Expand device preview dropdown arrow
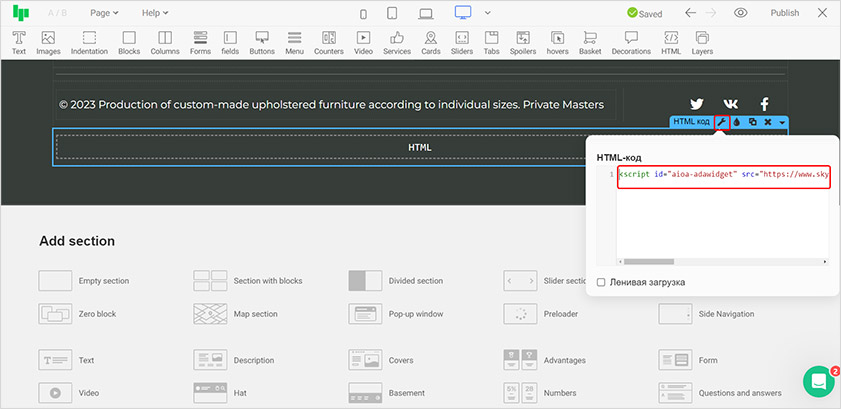This screenshot has height=409, width=841. point(488,13)
